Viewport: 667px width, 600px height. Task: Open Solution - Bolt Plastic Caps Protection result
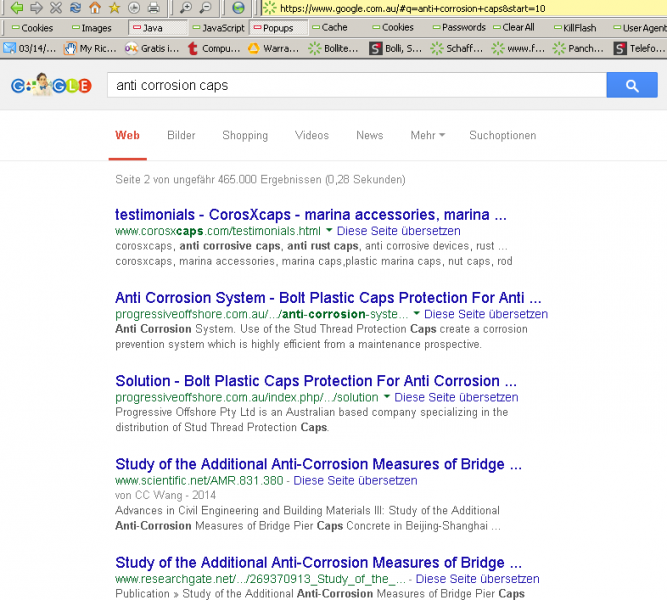pos(316,380)
